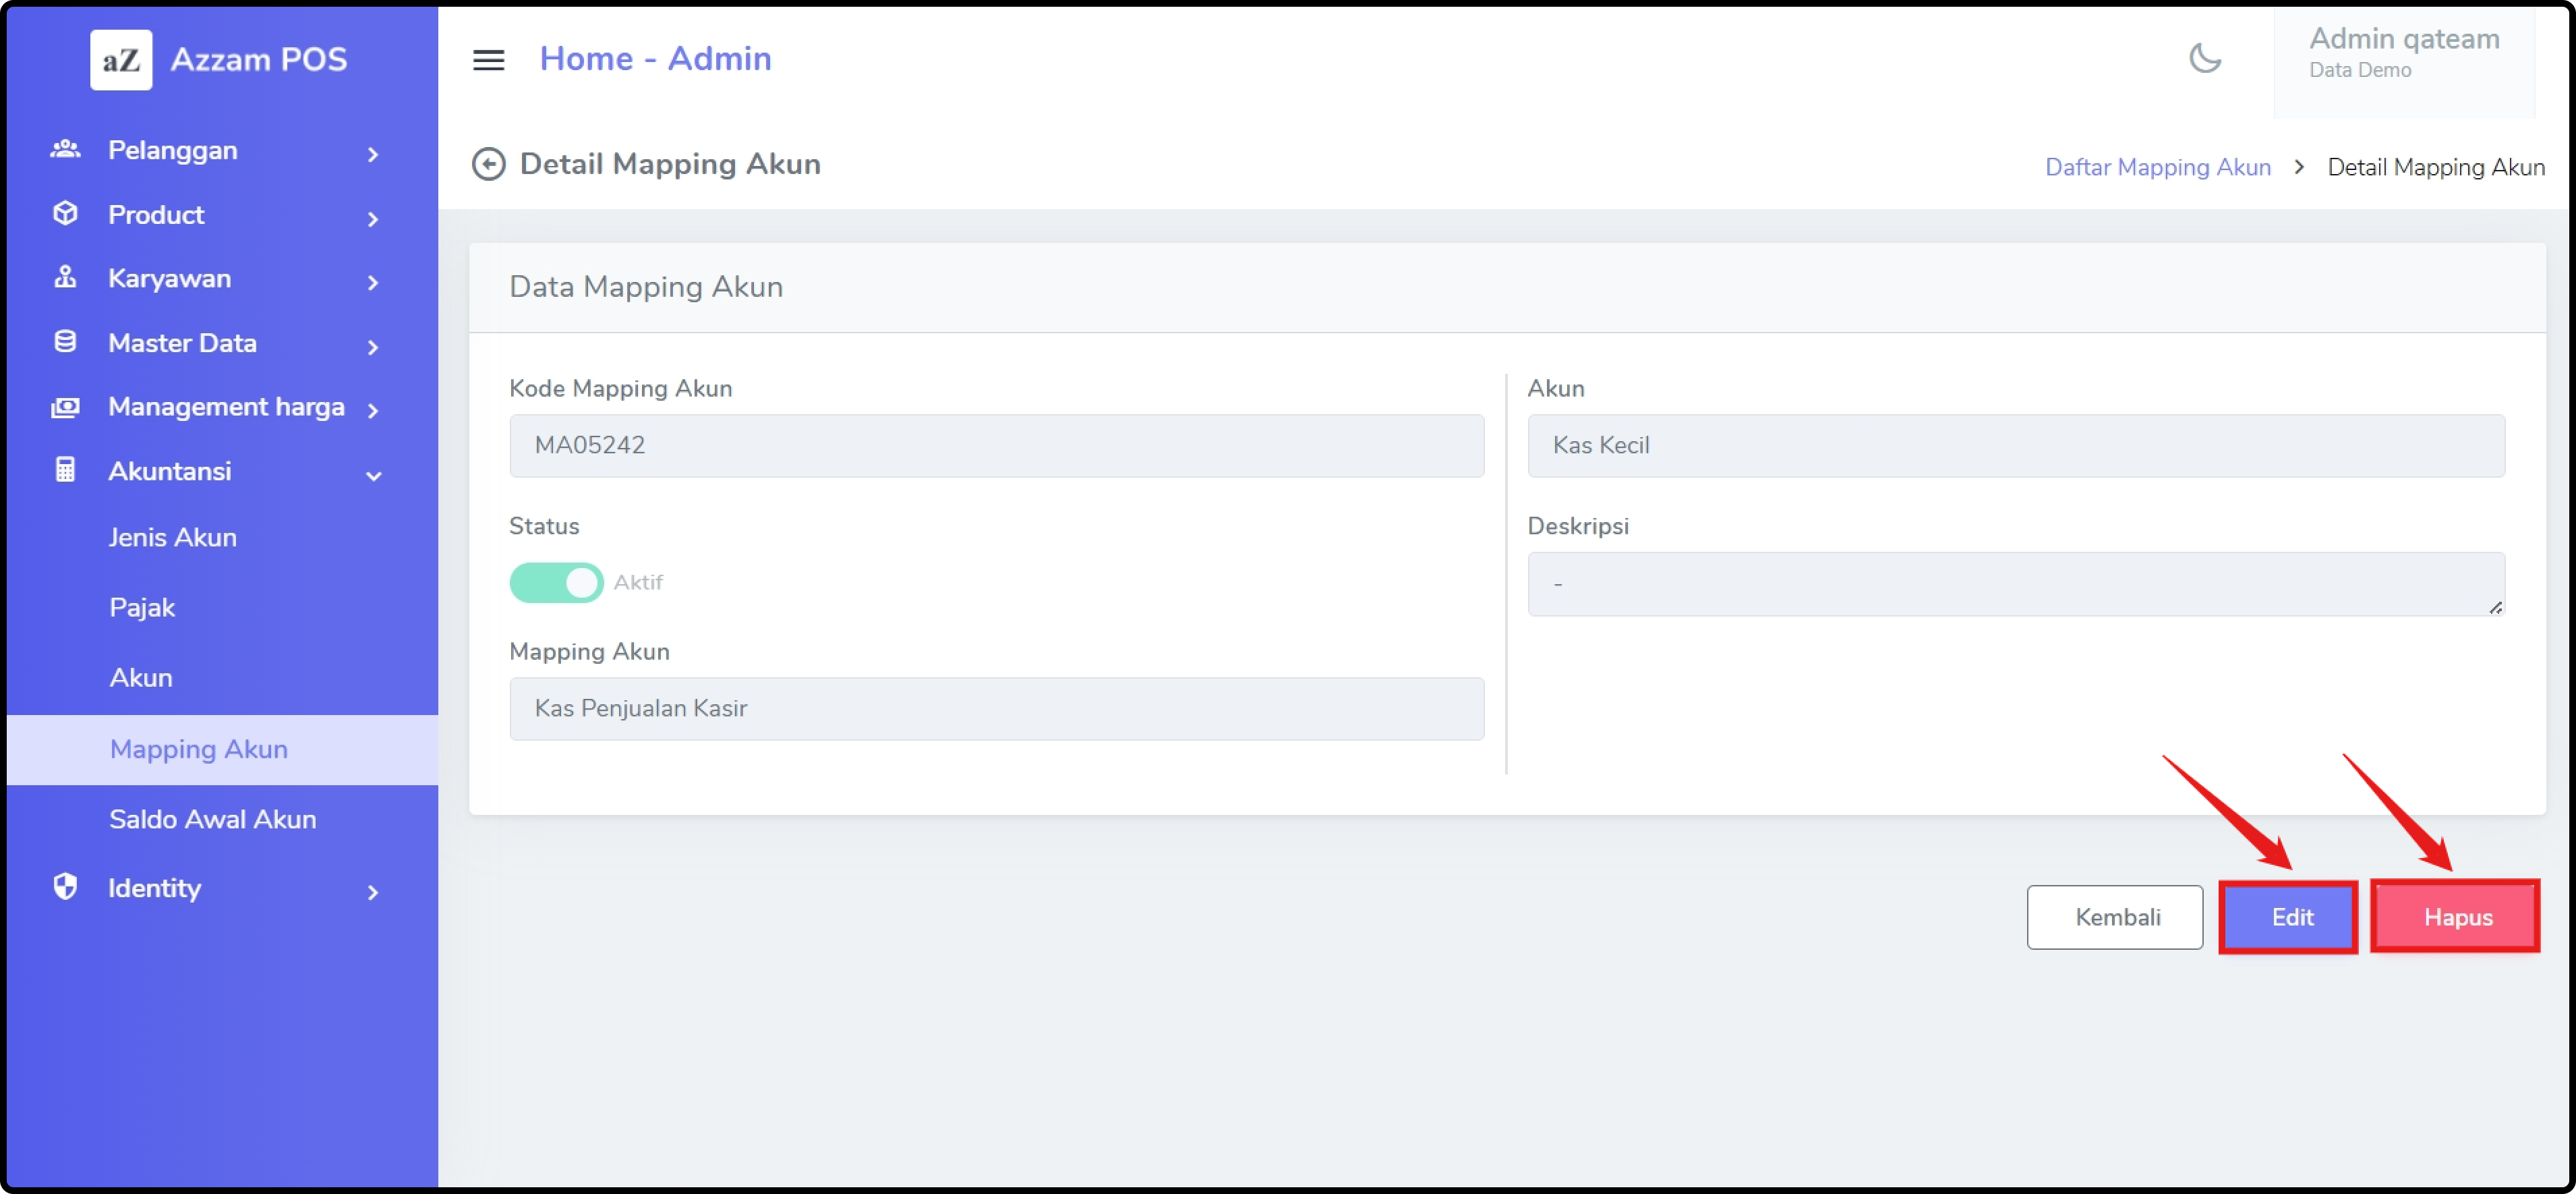
Task: Click the Pelanggan people icon
Action: (65, 150)
